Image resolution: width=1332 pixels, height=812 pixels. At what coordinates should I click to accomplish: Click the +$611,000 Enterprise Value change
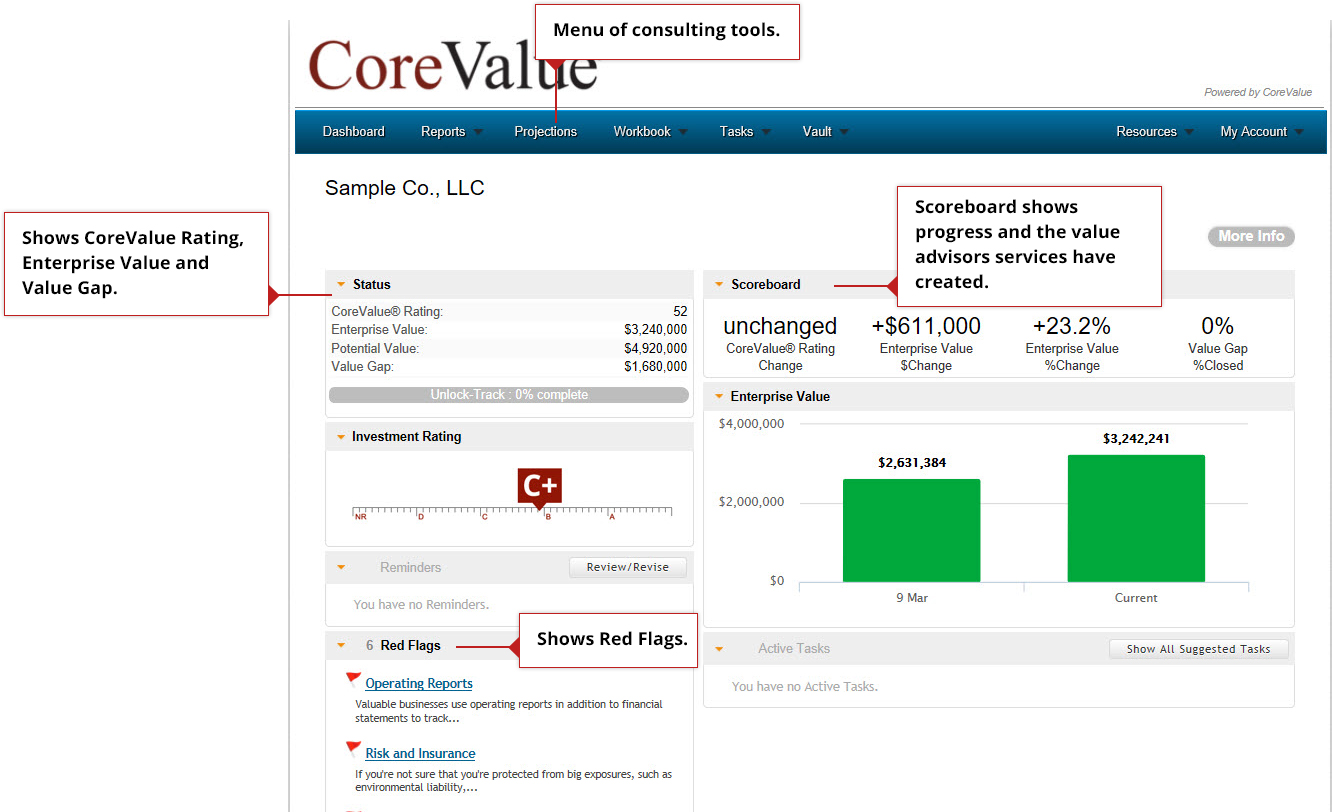click(926, 326)
